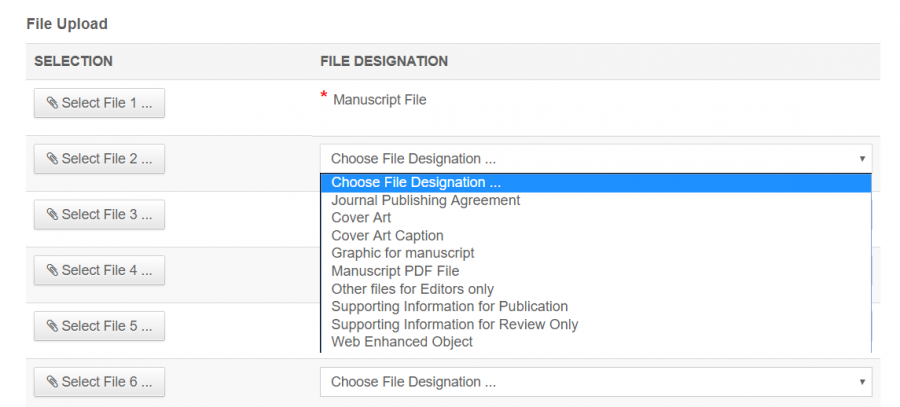Click the Select File 1 button
Image resolution: width=900 pixels, height=407 pixels.
click(x=99, y=103)
